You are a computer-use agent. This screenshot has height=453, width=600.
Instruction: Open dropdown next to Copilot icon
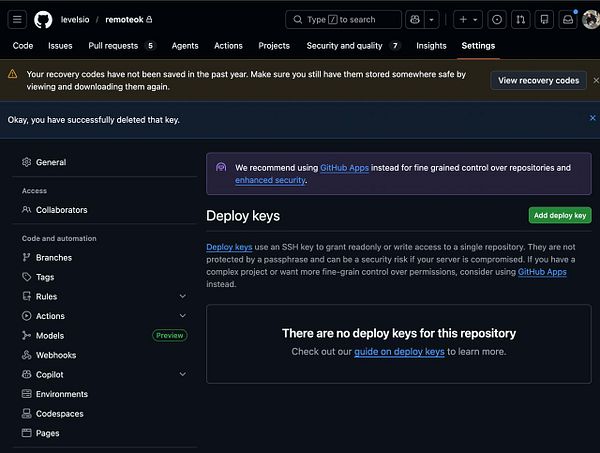[432, 20]
